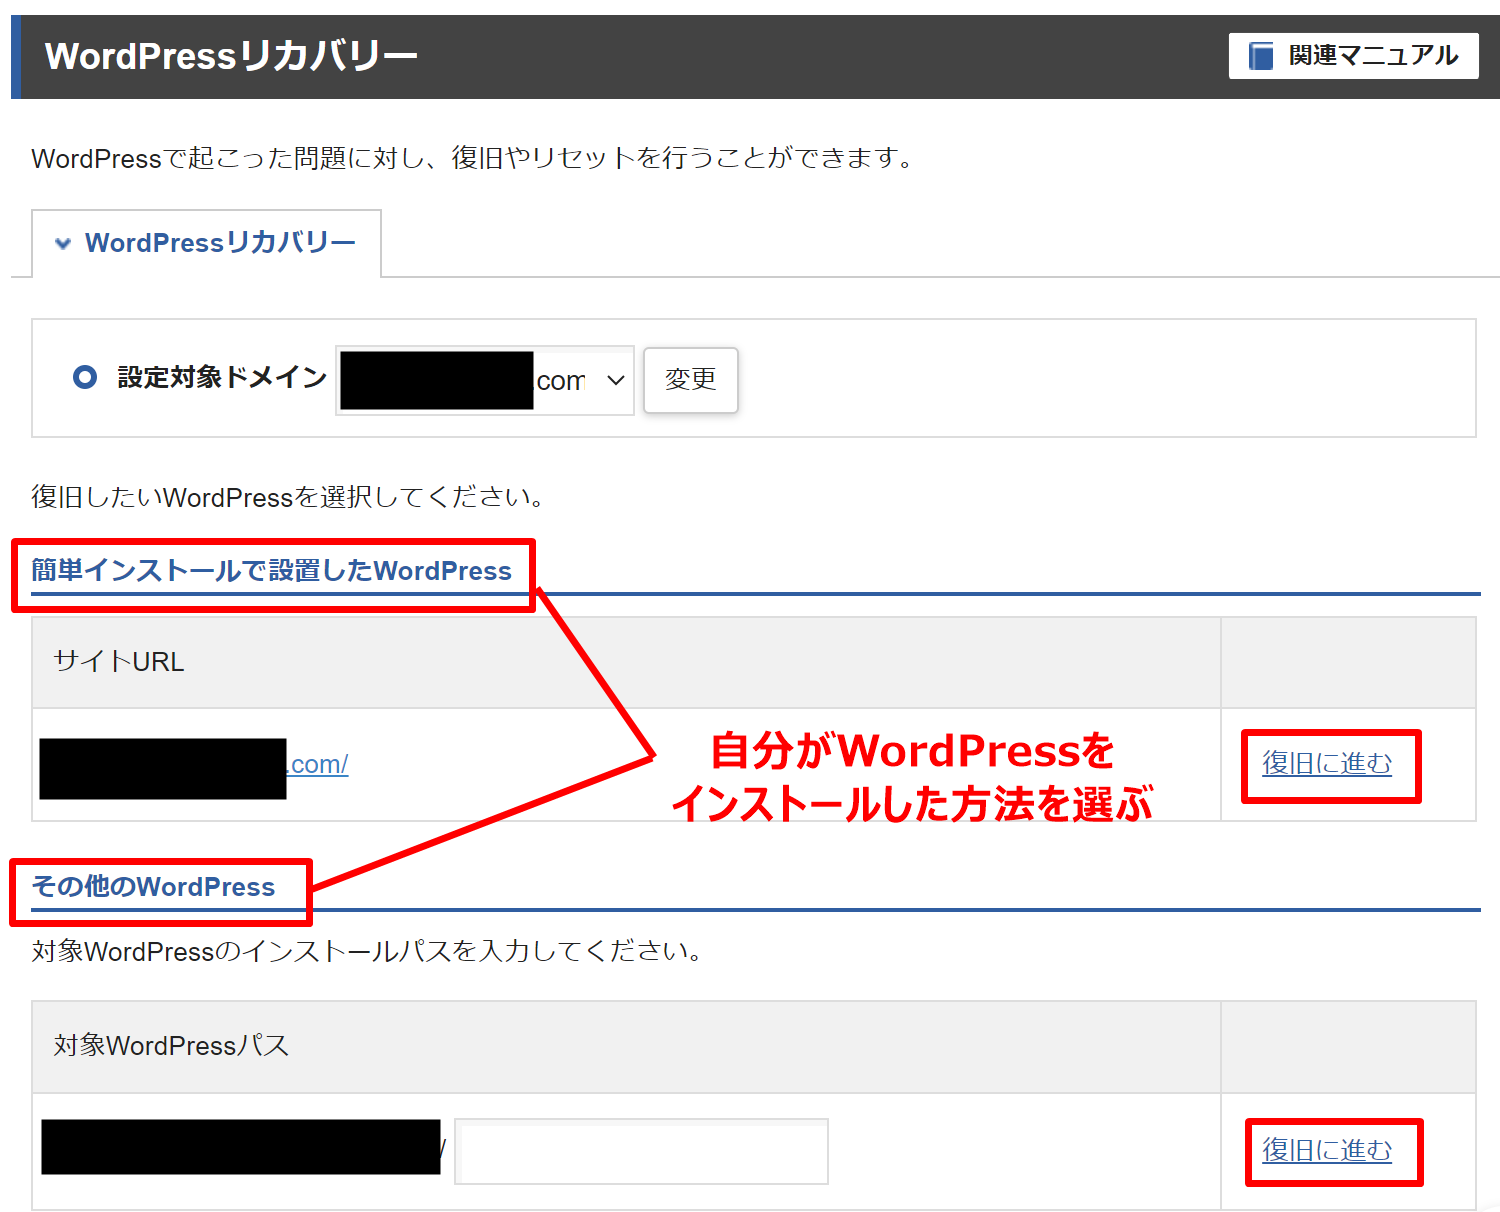Click the WordPress install path input field
Image resolution: width=1500 pixels, height=1212 pixels.
641,1151
